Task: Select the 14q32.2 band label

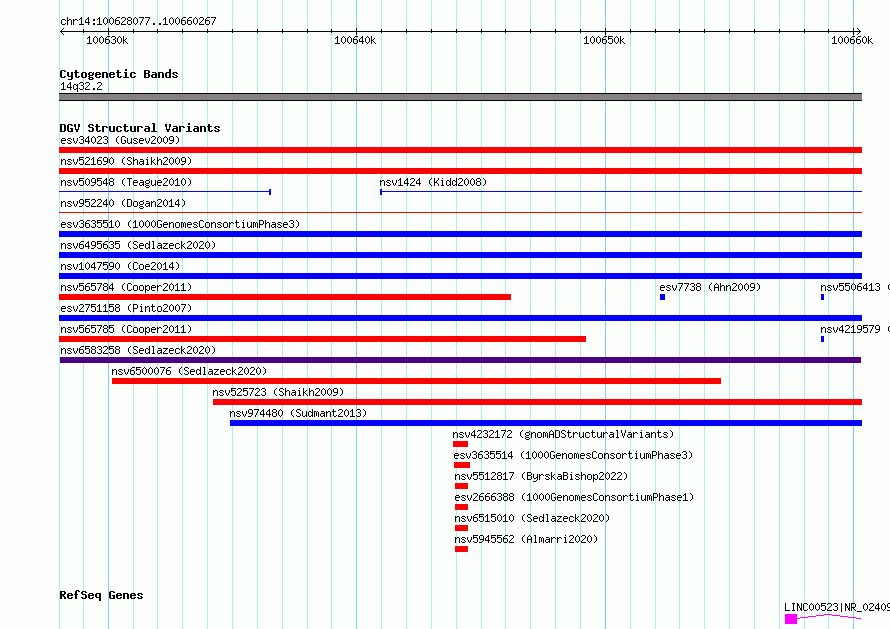Action: point(81,86)
